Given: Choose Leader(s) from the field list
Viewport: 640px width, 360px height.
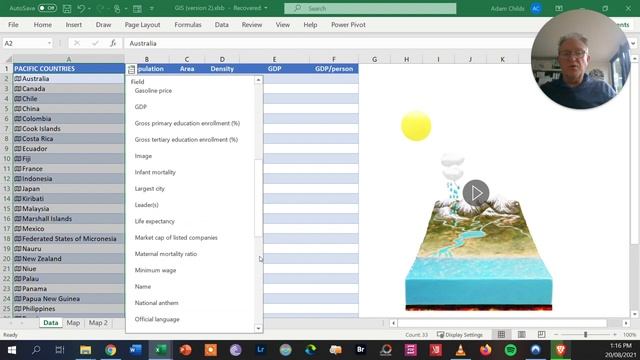Looking at the screenshot, I should [x=147, y=205].
